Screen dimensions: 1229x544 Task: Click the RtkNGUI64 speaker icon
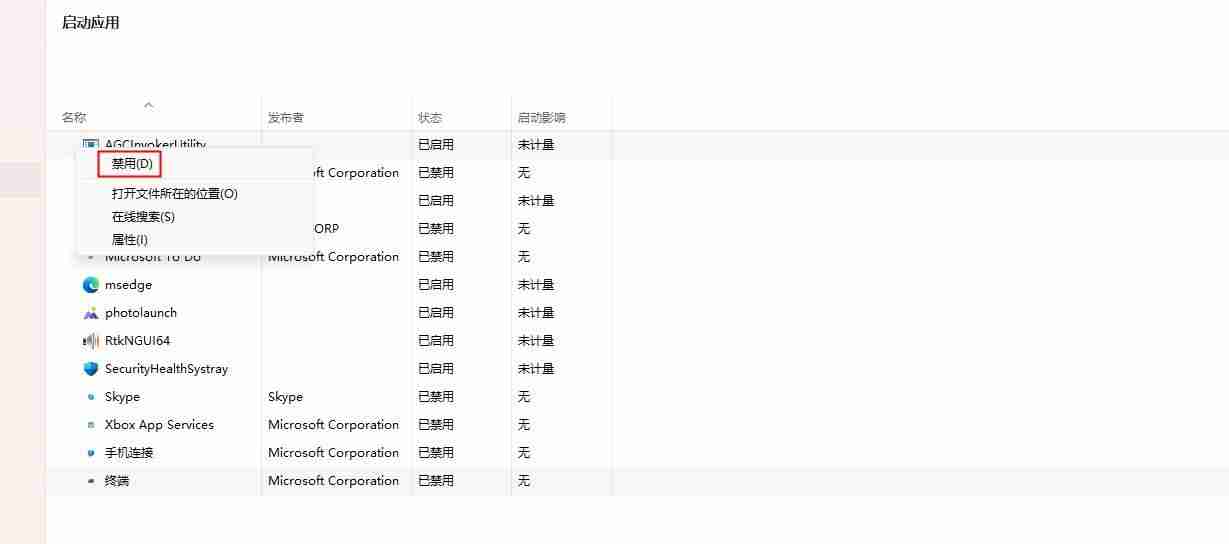91,341
